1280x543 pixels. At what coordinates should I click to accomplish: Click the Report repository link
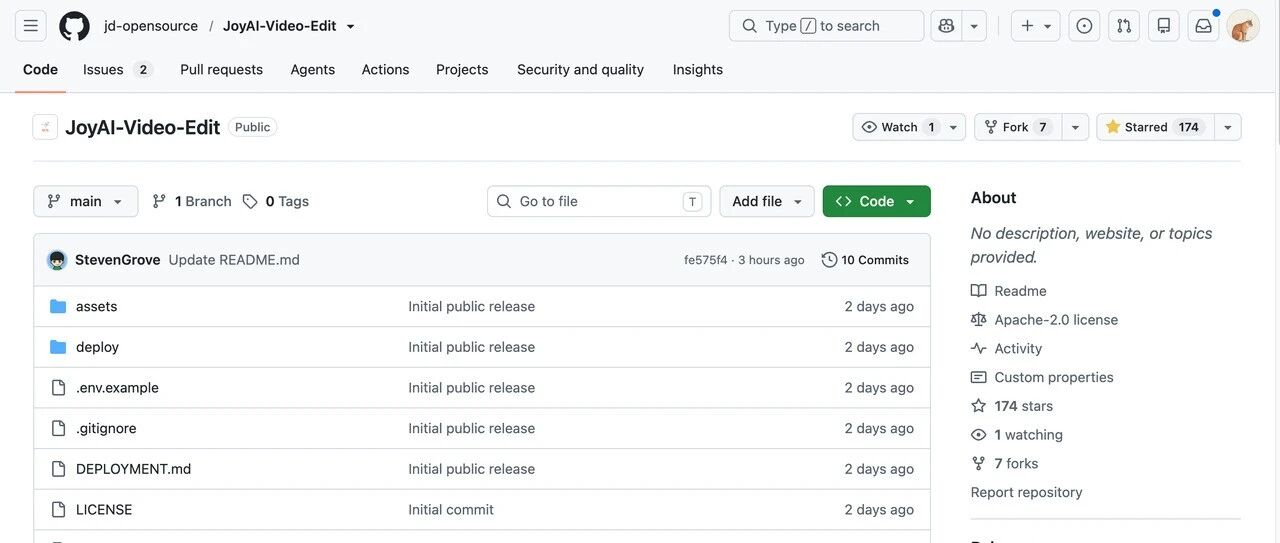tap(1027, 493)
